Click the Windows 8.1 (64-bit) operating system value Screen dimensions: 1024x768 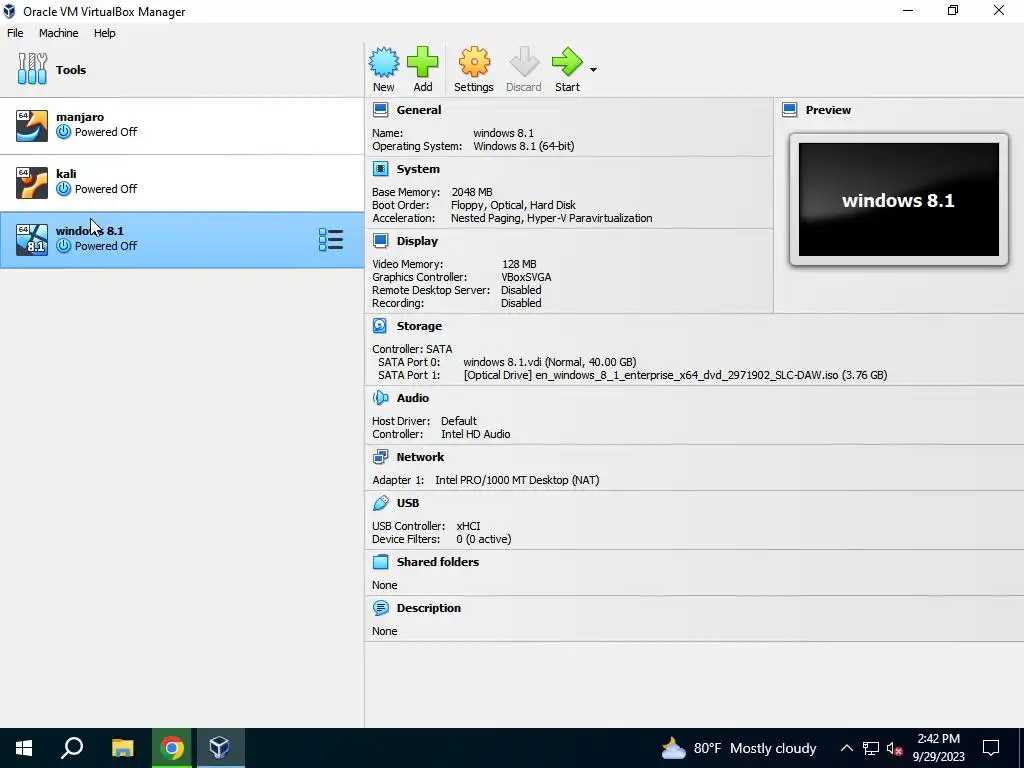[524, 146]
